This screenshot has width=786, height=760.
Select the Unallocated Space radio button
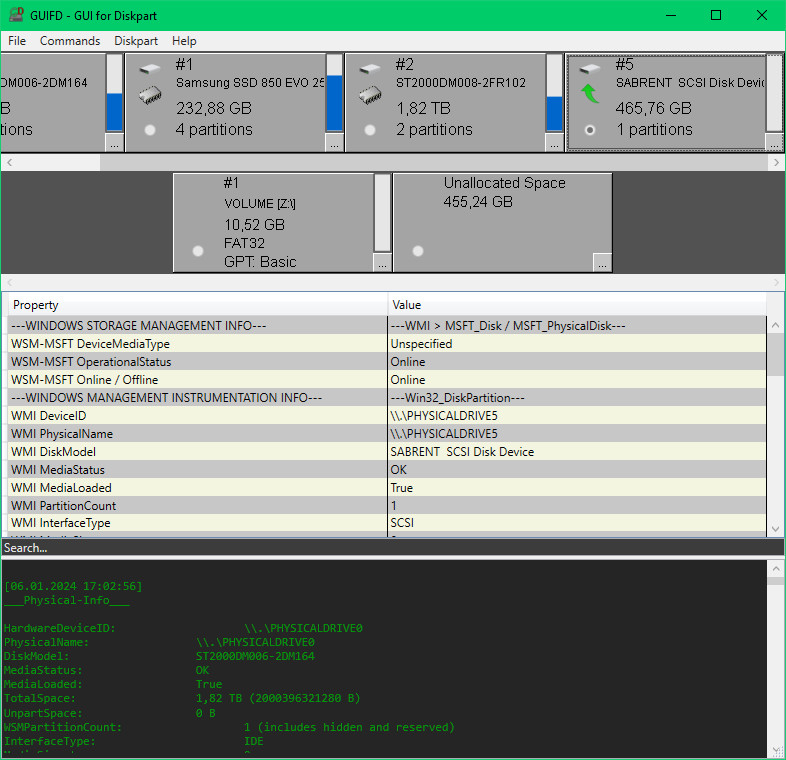coord(418,251)
